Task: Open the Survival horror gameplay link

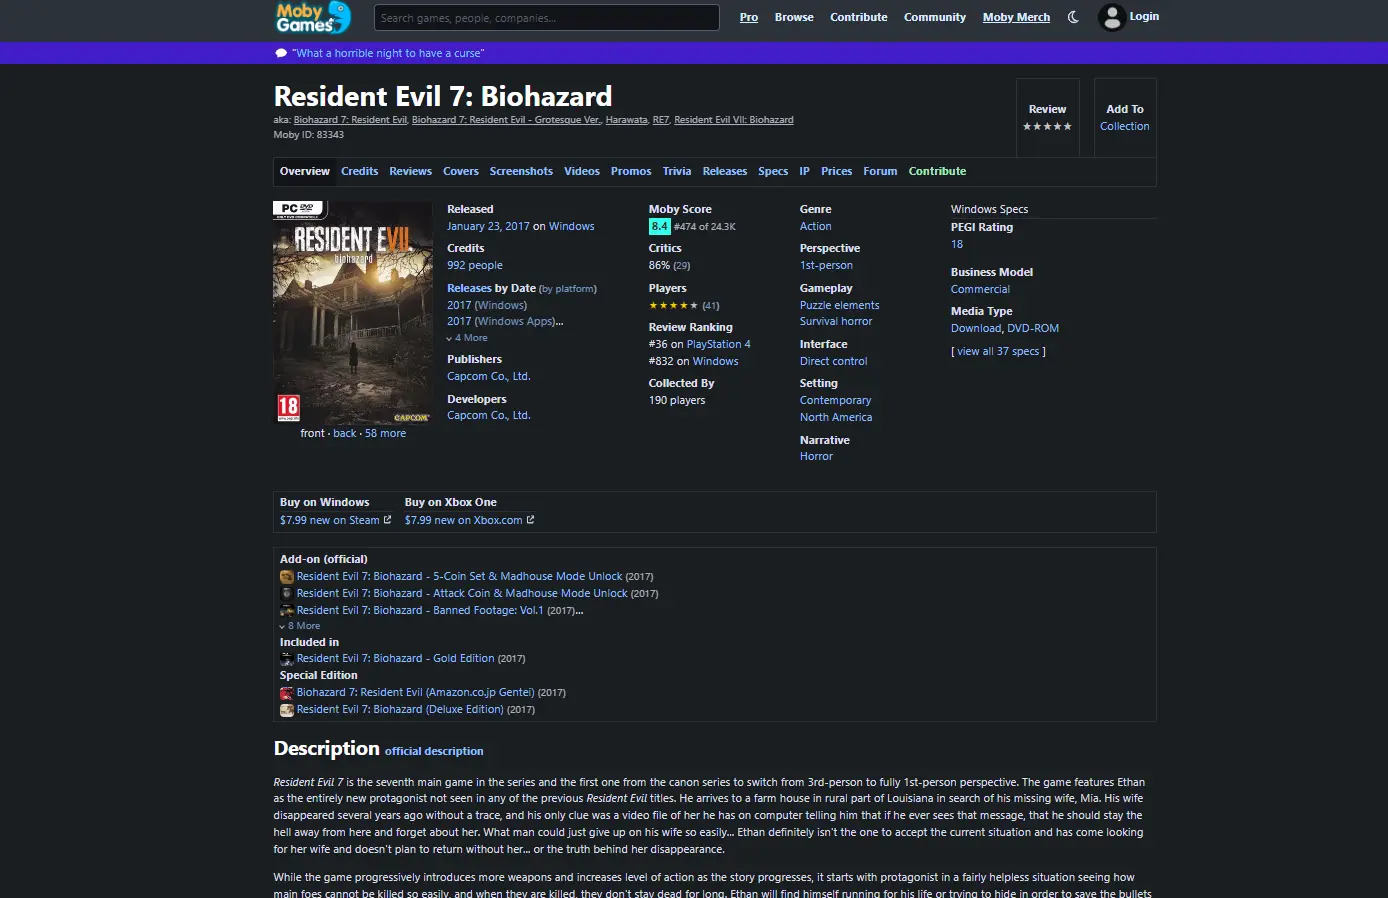Action: pos(836,321)
